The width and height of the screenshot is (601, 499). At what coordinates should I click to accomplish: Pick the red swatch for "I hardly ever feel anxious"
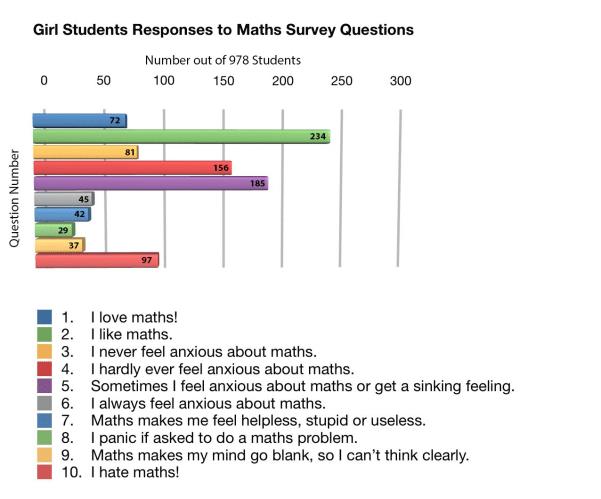pos(43,368)
